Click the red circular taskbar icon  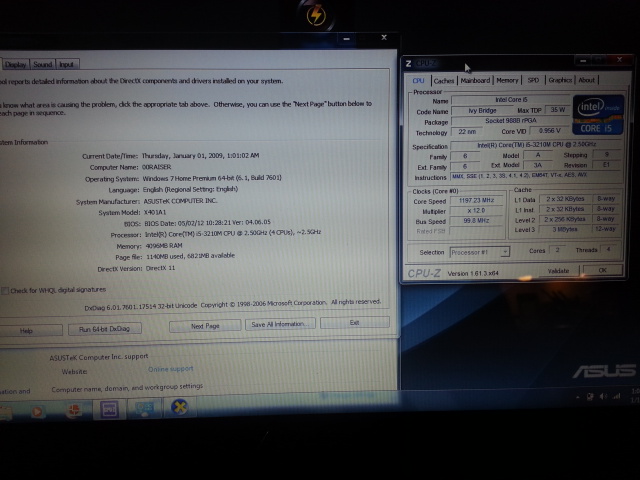73,411
